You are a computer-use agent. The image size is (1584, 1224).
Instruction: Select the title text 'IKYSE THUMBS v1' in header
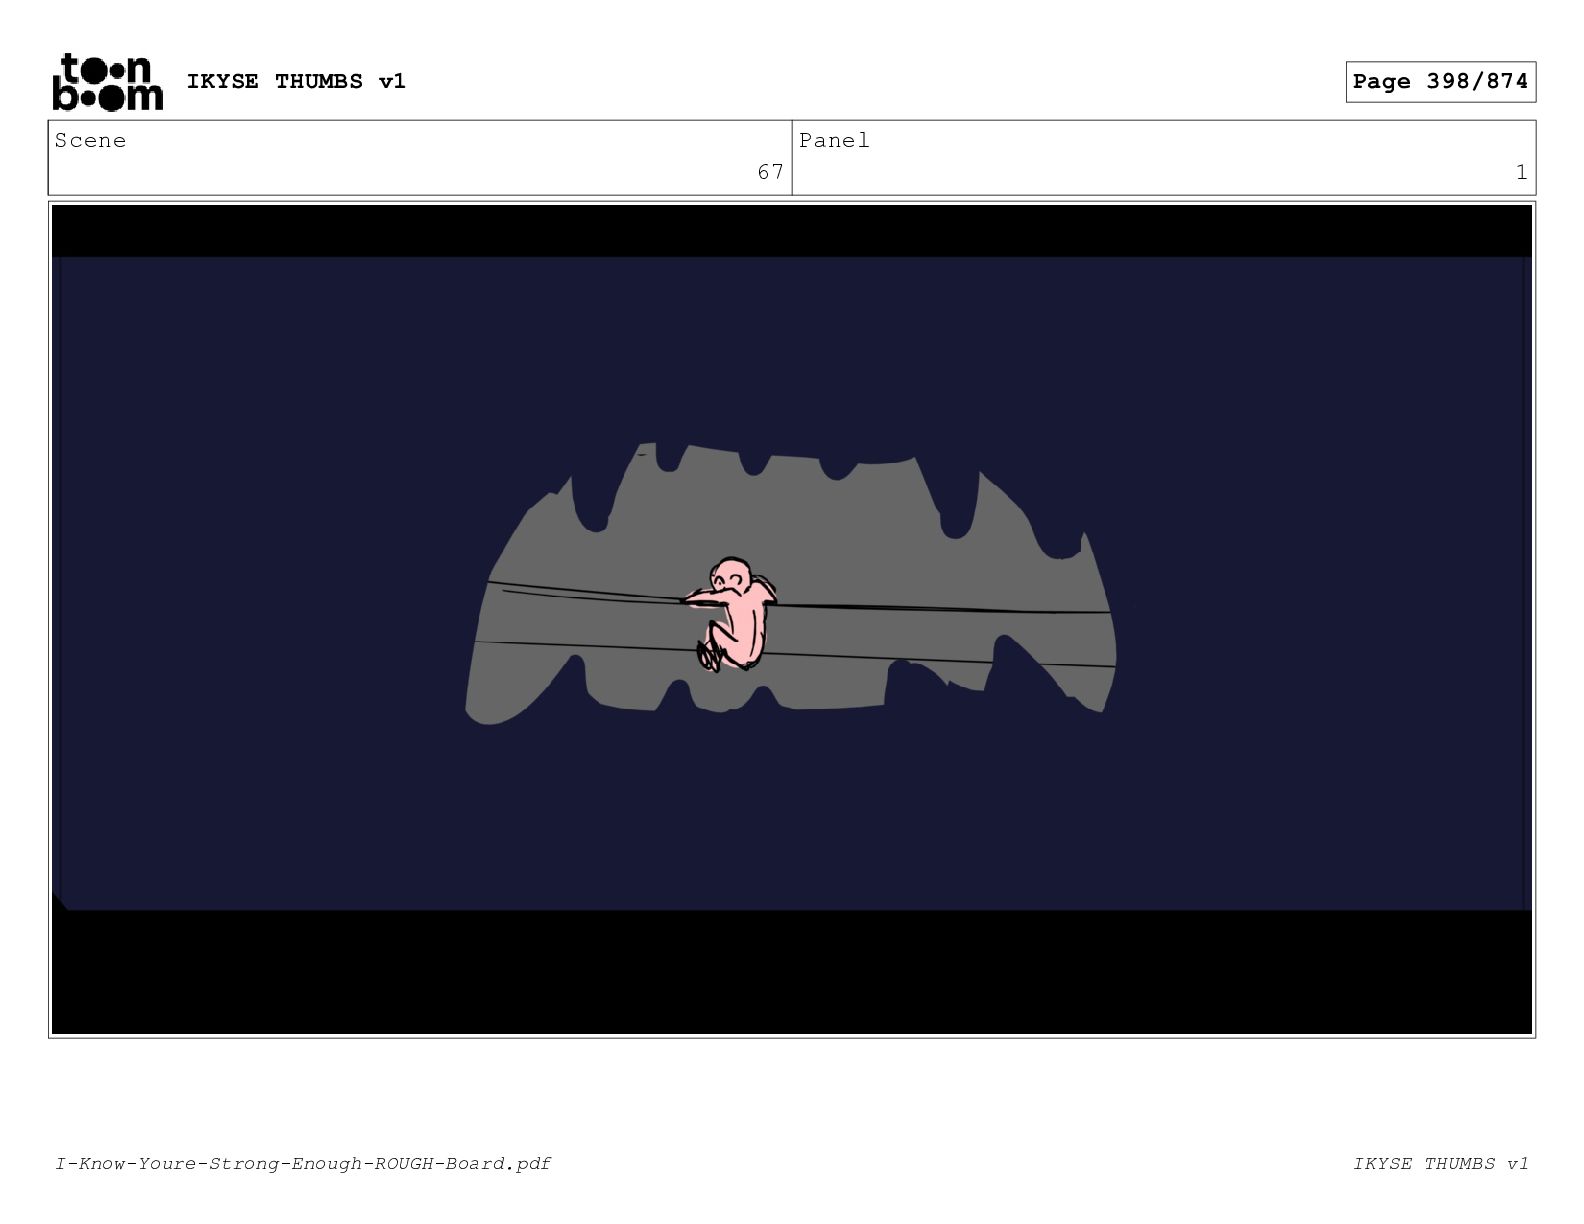296,81
